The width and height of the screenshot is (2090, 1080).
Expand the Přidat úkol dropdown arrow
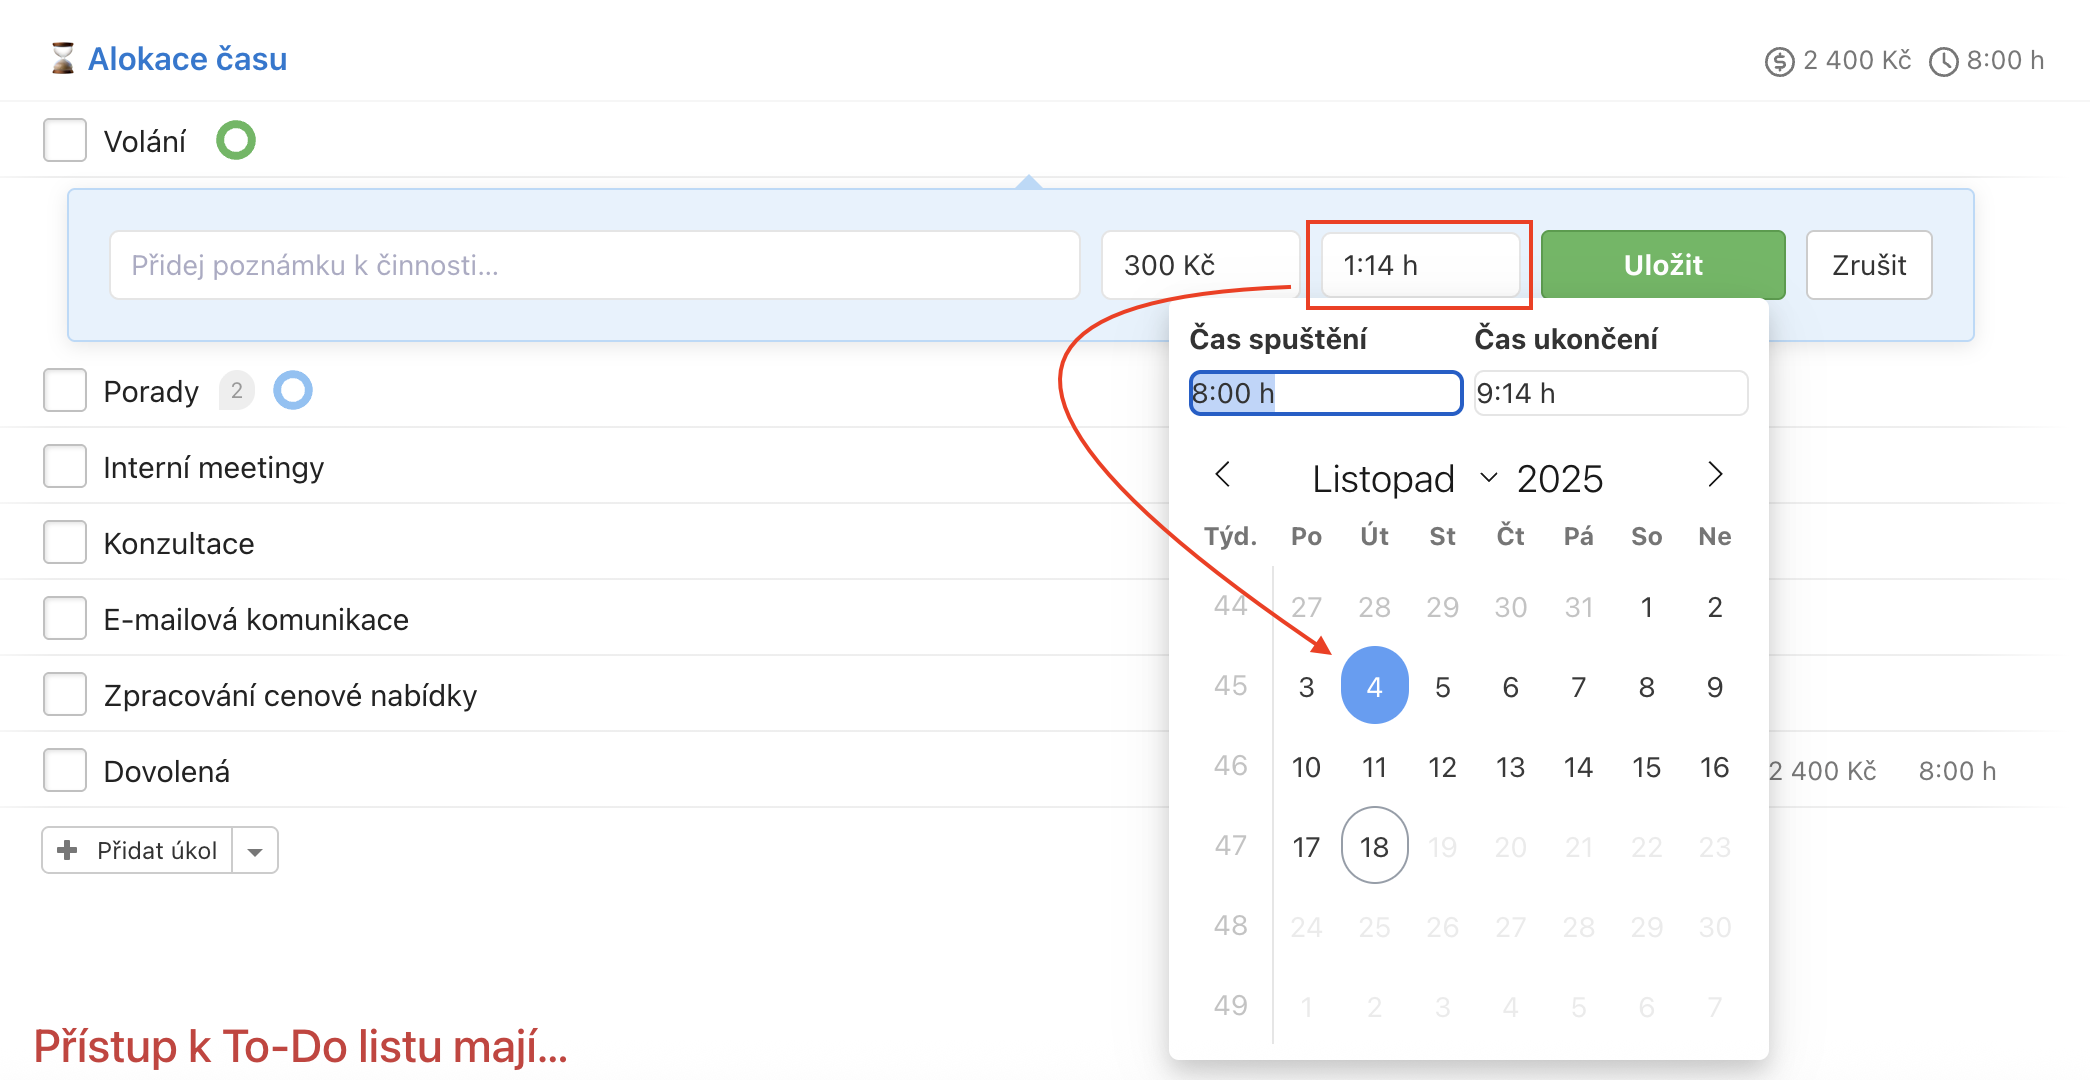point(255,851)
